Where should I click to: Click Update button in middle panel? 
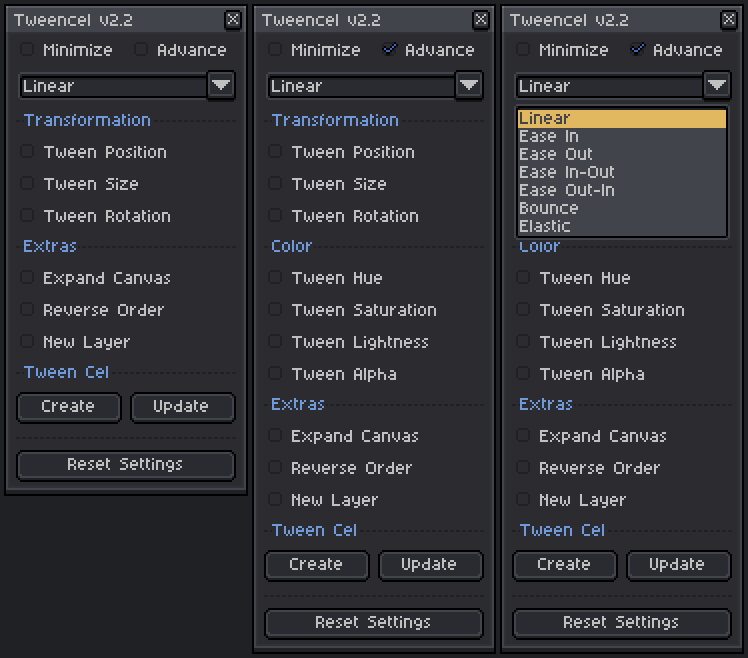coord(430,565)
